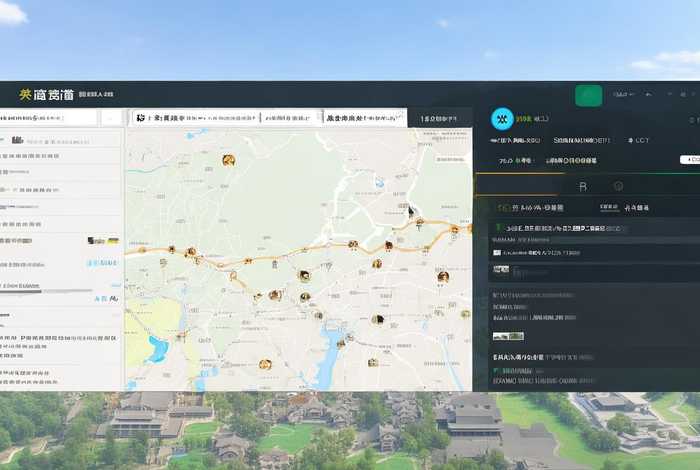This screenshot has width=700, height=470.
Task: Click the green button in the top bar
Action: click(x=589, y=95)
